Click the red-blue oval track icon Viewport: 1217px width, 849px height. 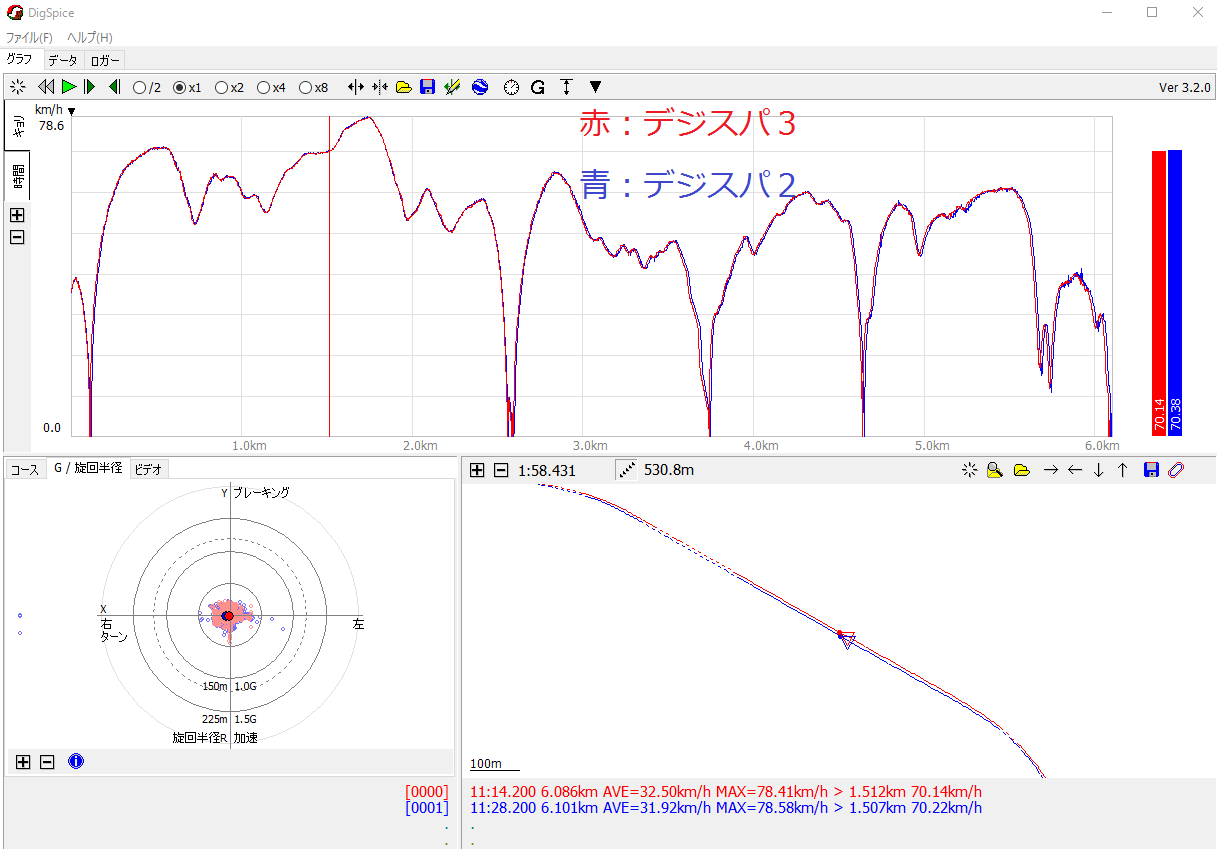[1176, 470]
